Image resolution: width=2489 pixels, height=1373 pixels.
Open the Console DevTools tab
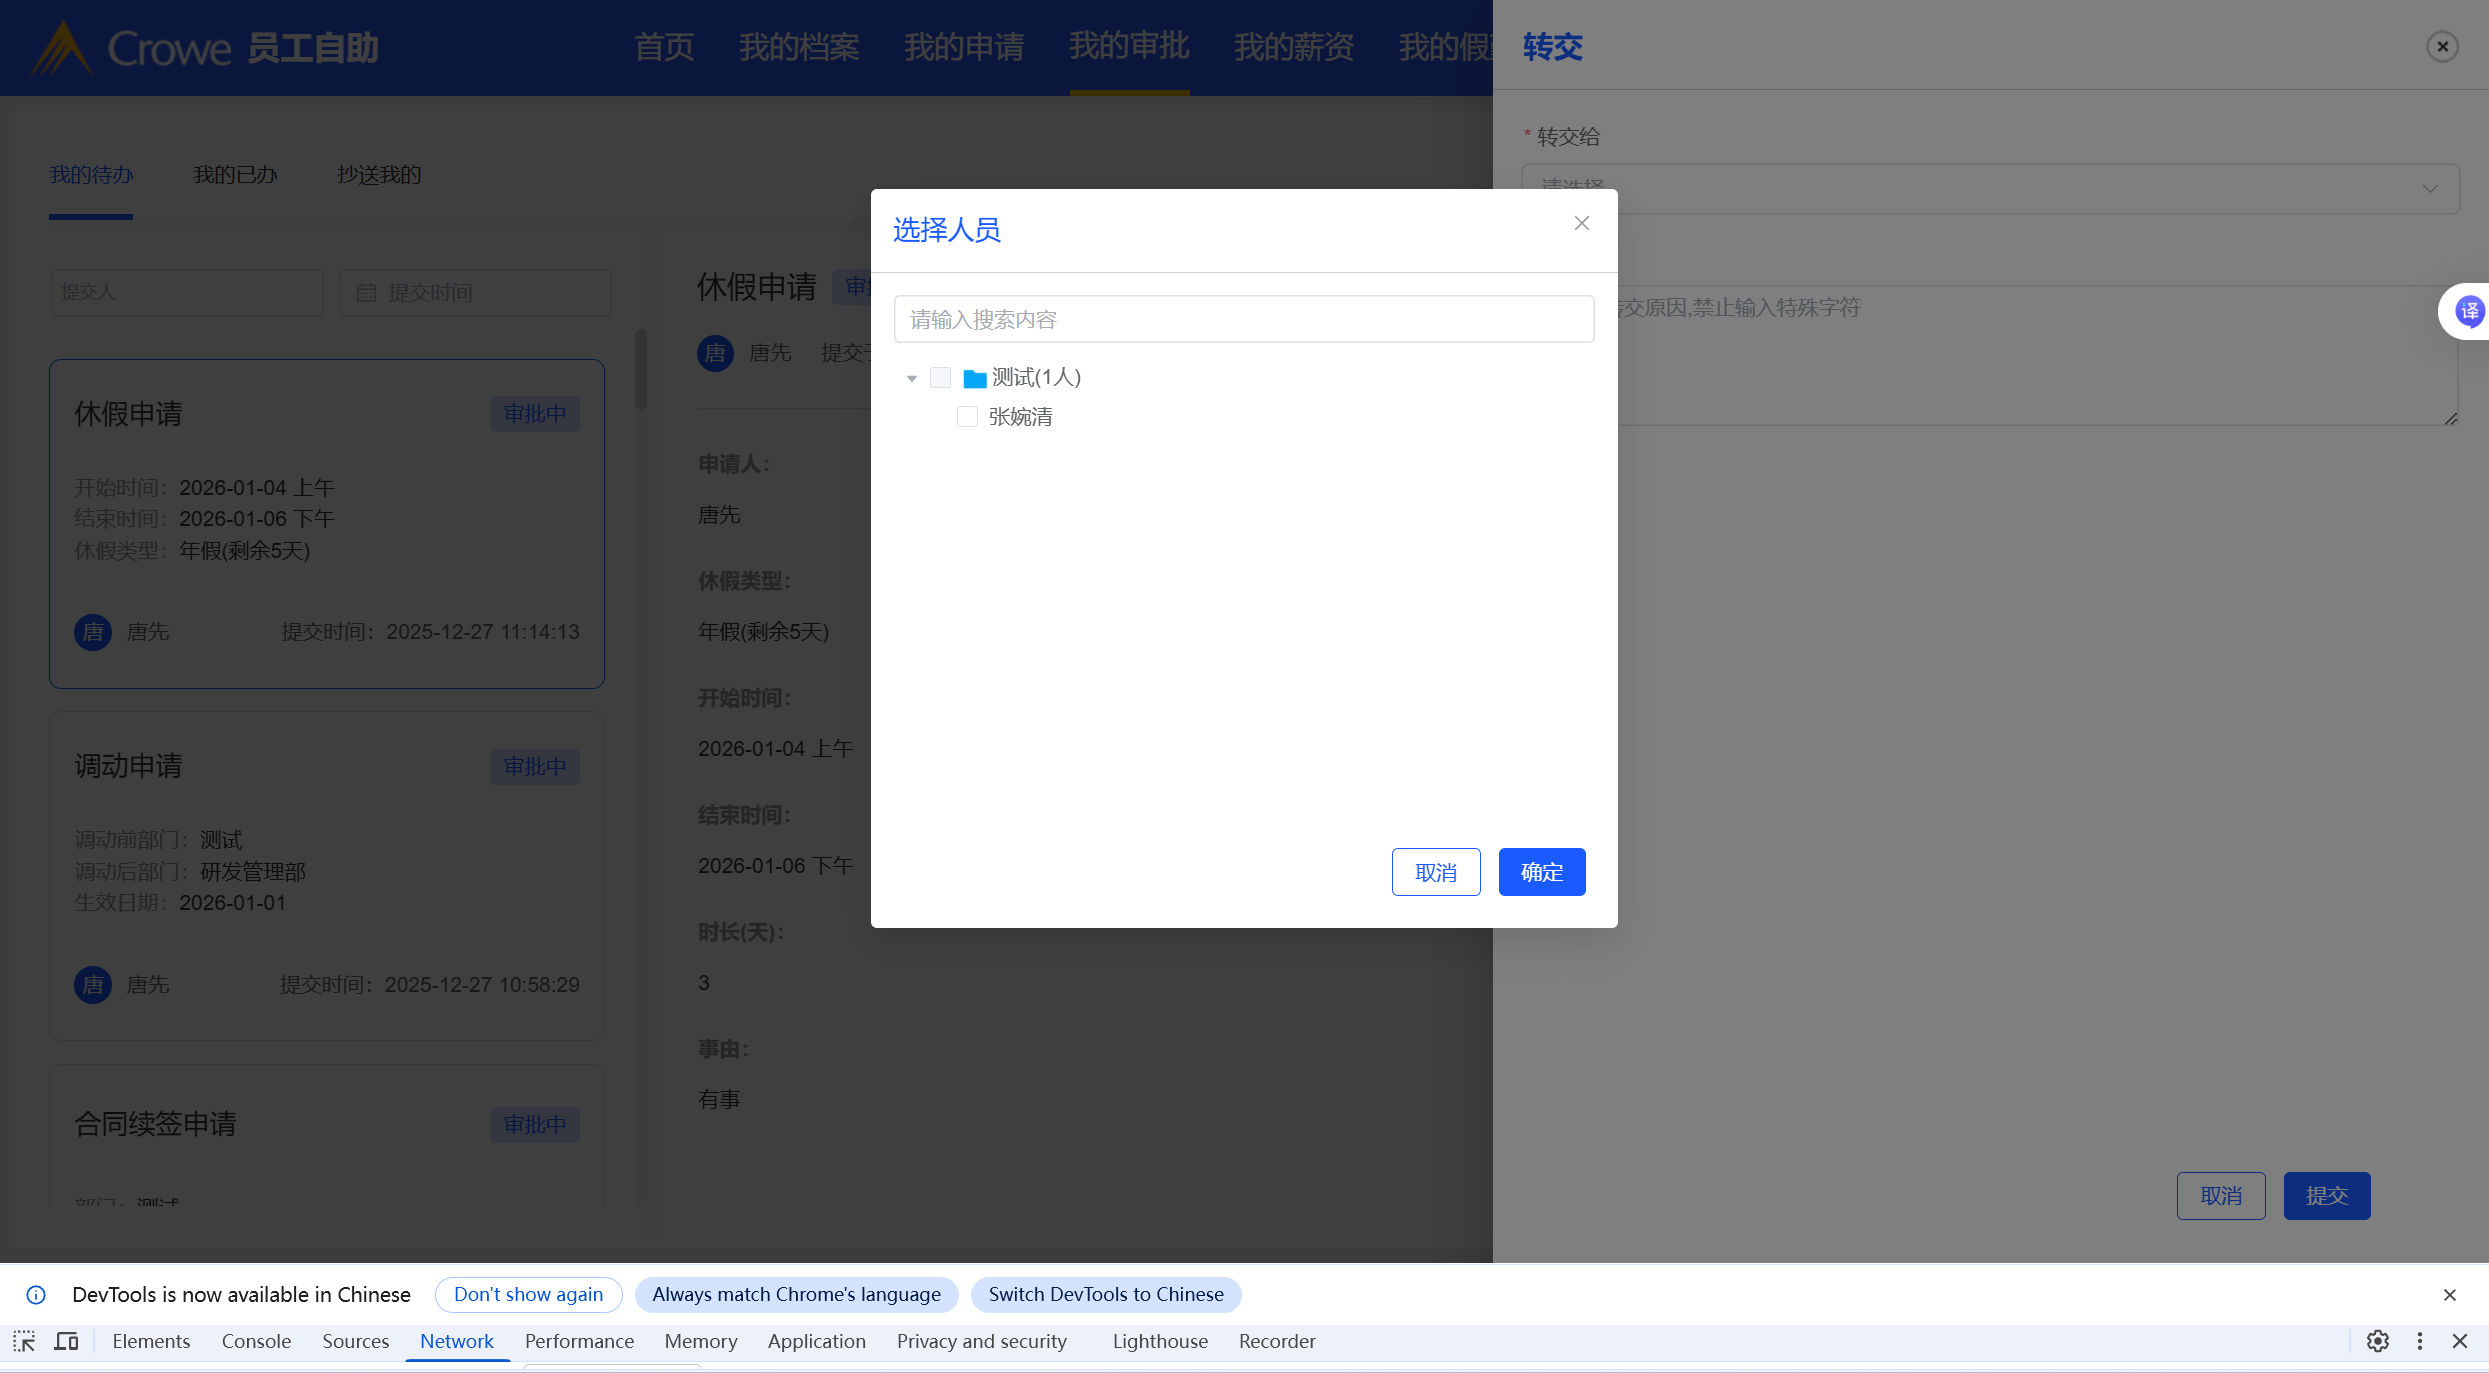coord(256,1341)
